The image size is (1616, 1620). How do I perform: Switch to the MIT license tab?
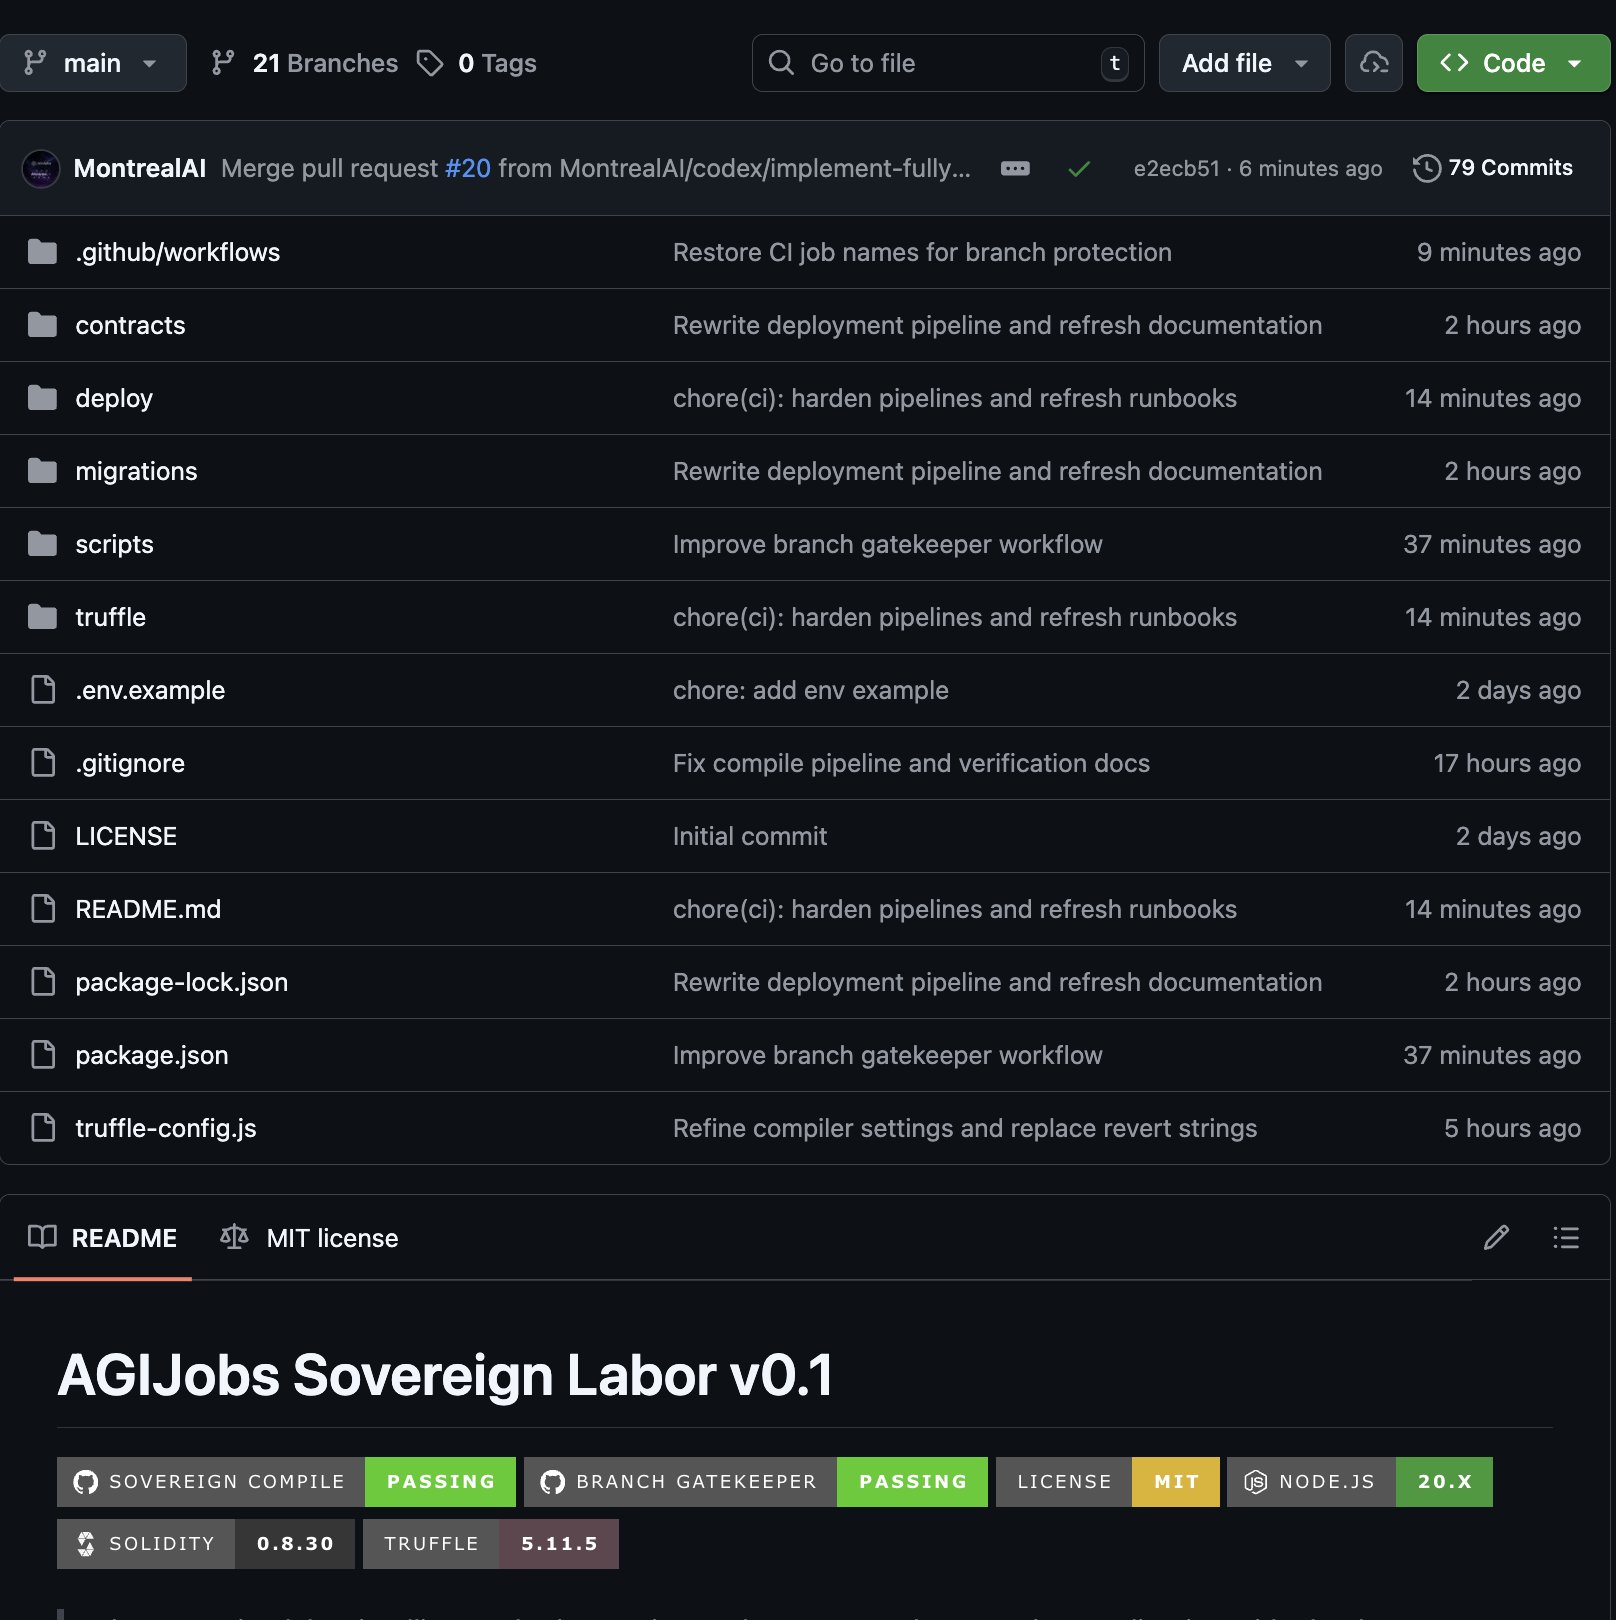click(309, 1238)
